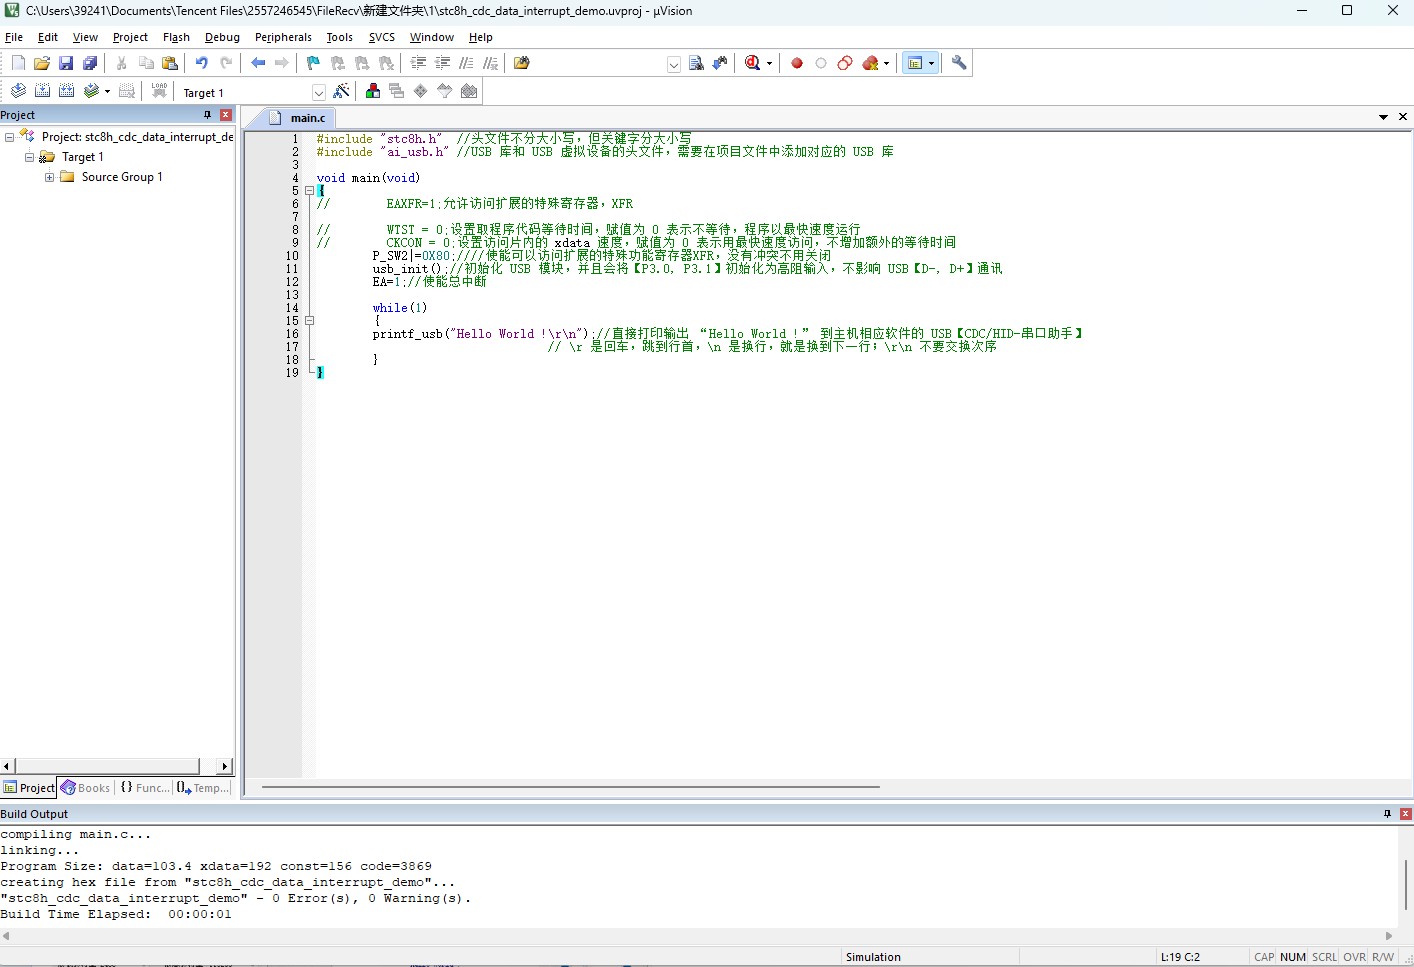Save the current file

pyautogui.click(x=66, y=63)
